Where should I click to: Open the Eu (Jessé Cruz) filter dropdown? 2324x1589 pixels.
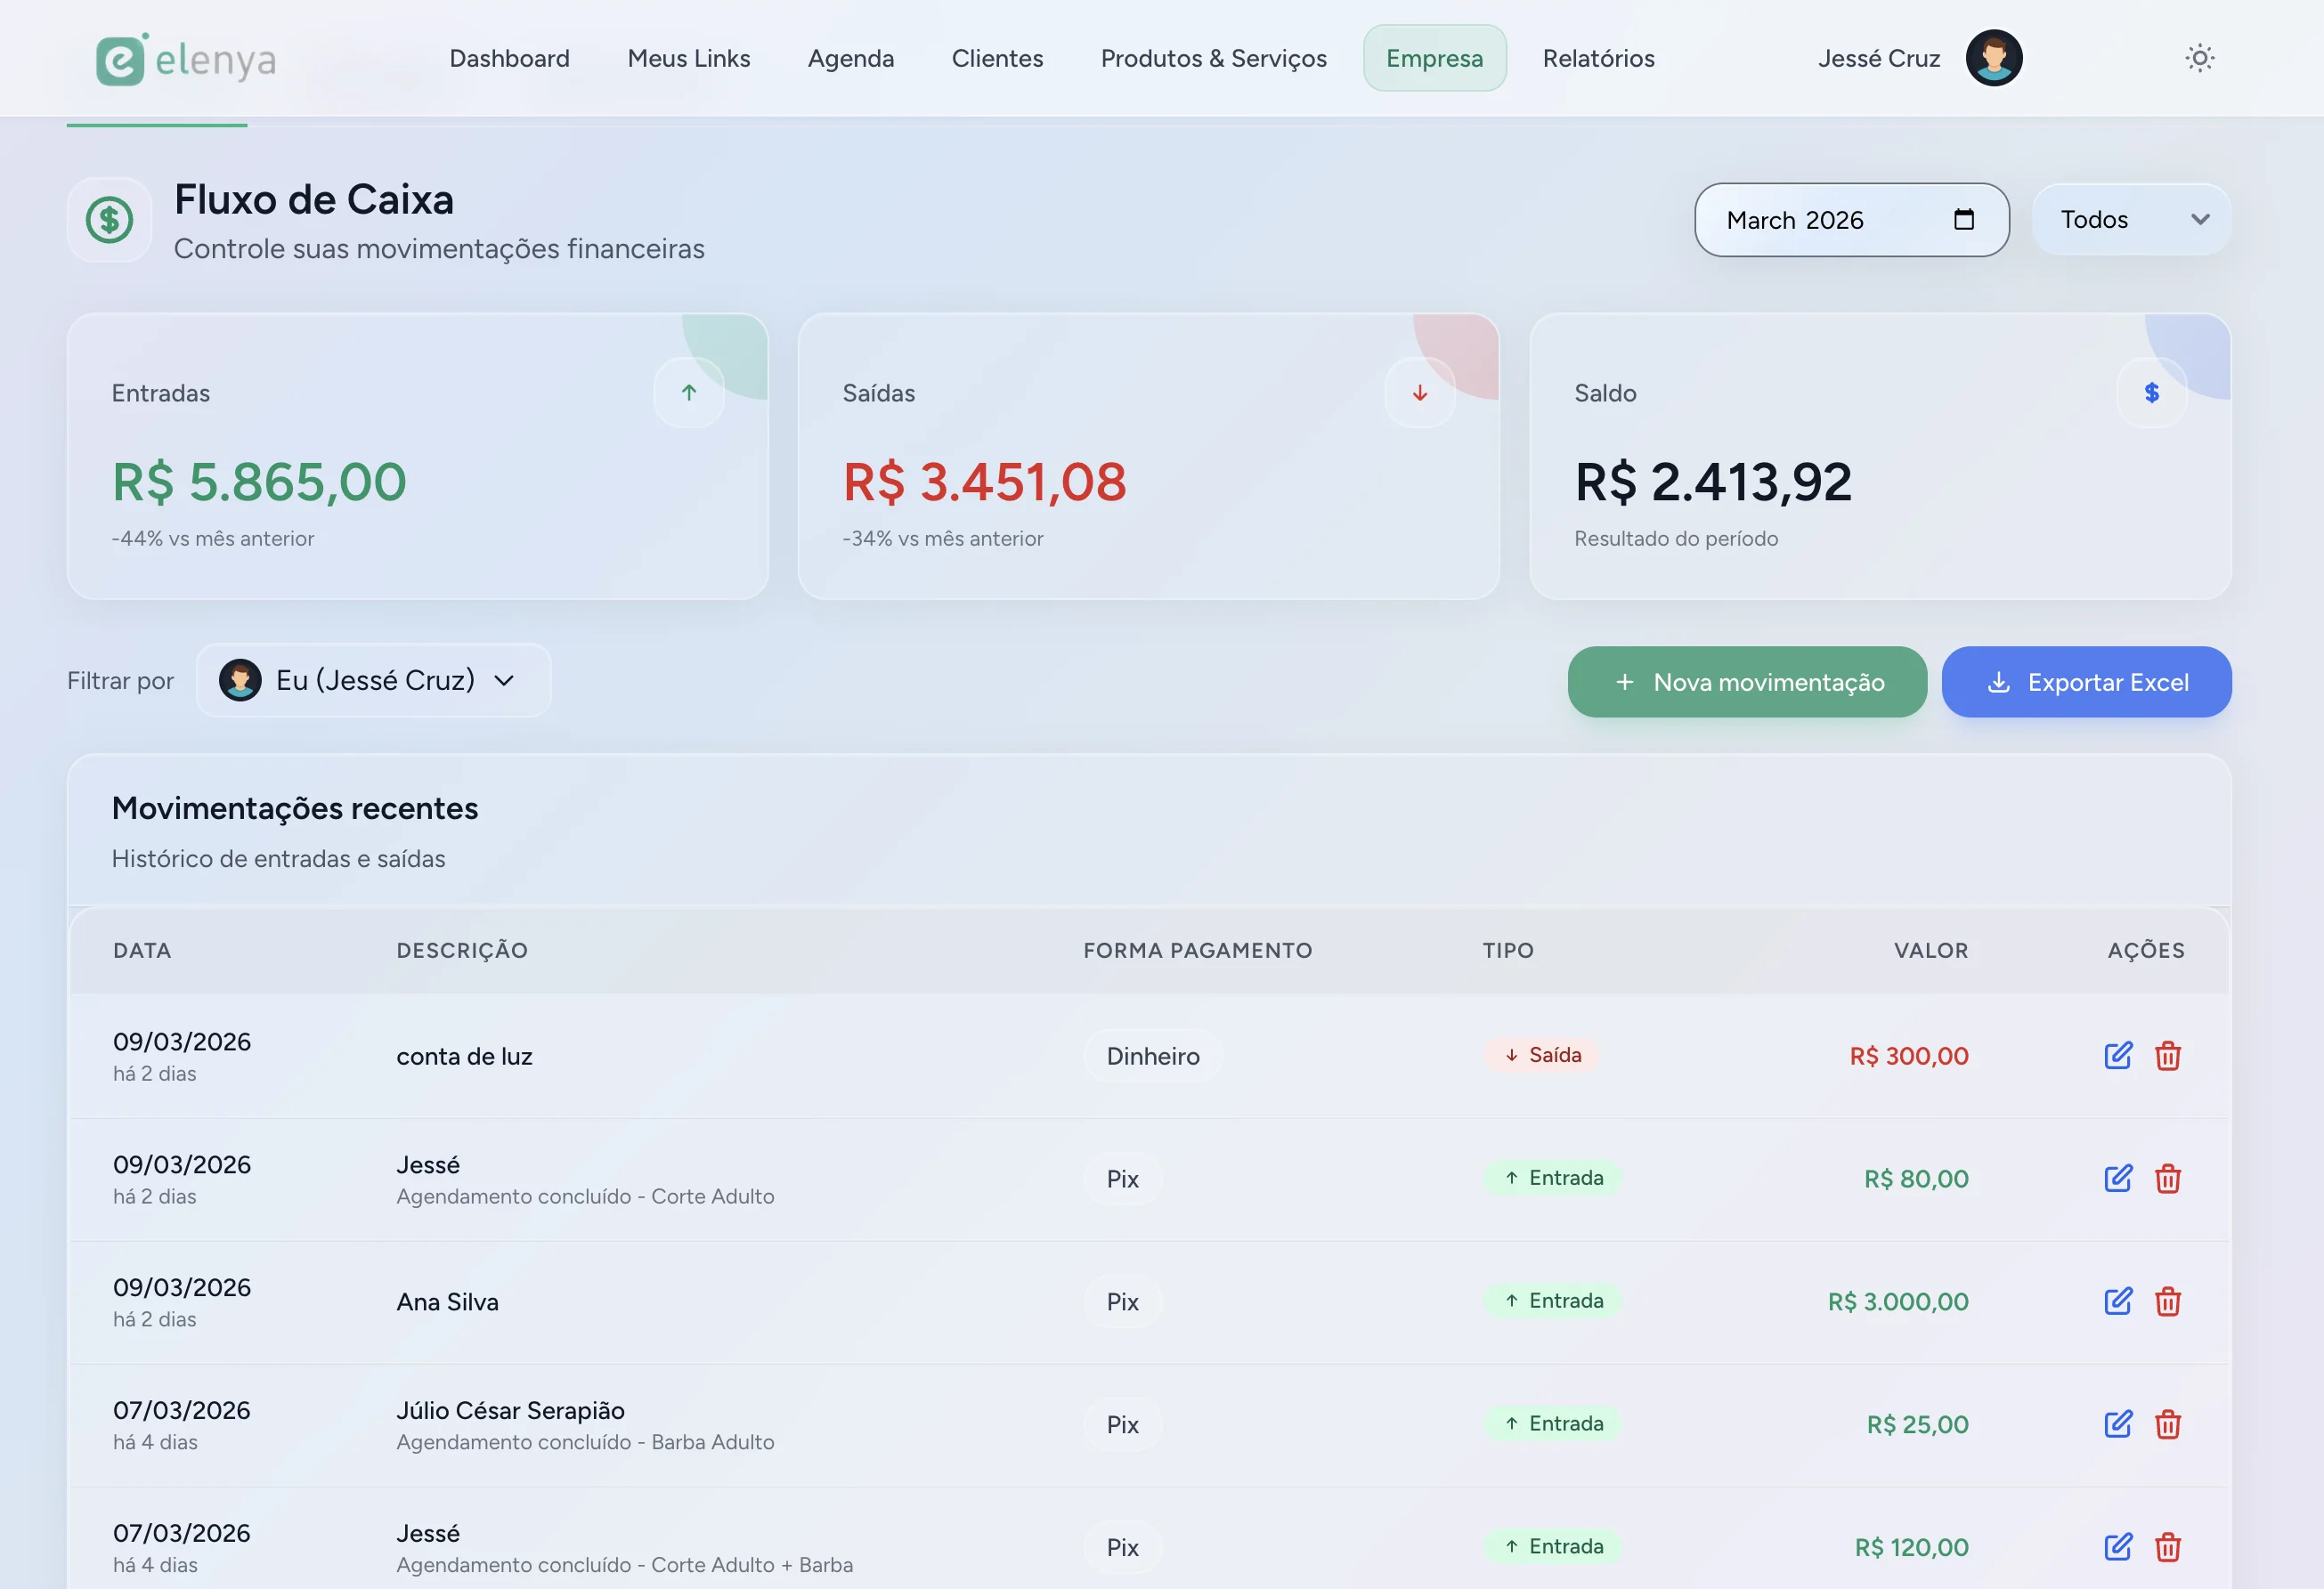(373, 680)
